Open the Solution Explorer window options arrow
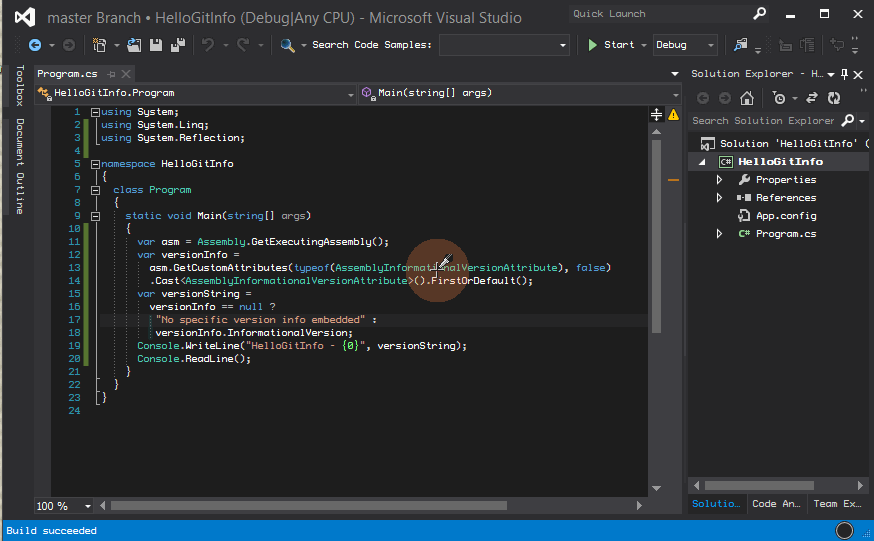This screenshot has width=874, height=541. (831, 74)
